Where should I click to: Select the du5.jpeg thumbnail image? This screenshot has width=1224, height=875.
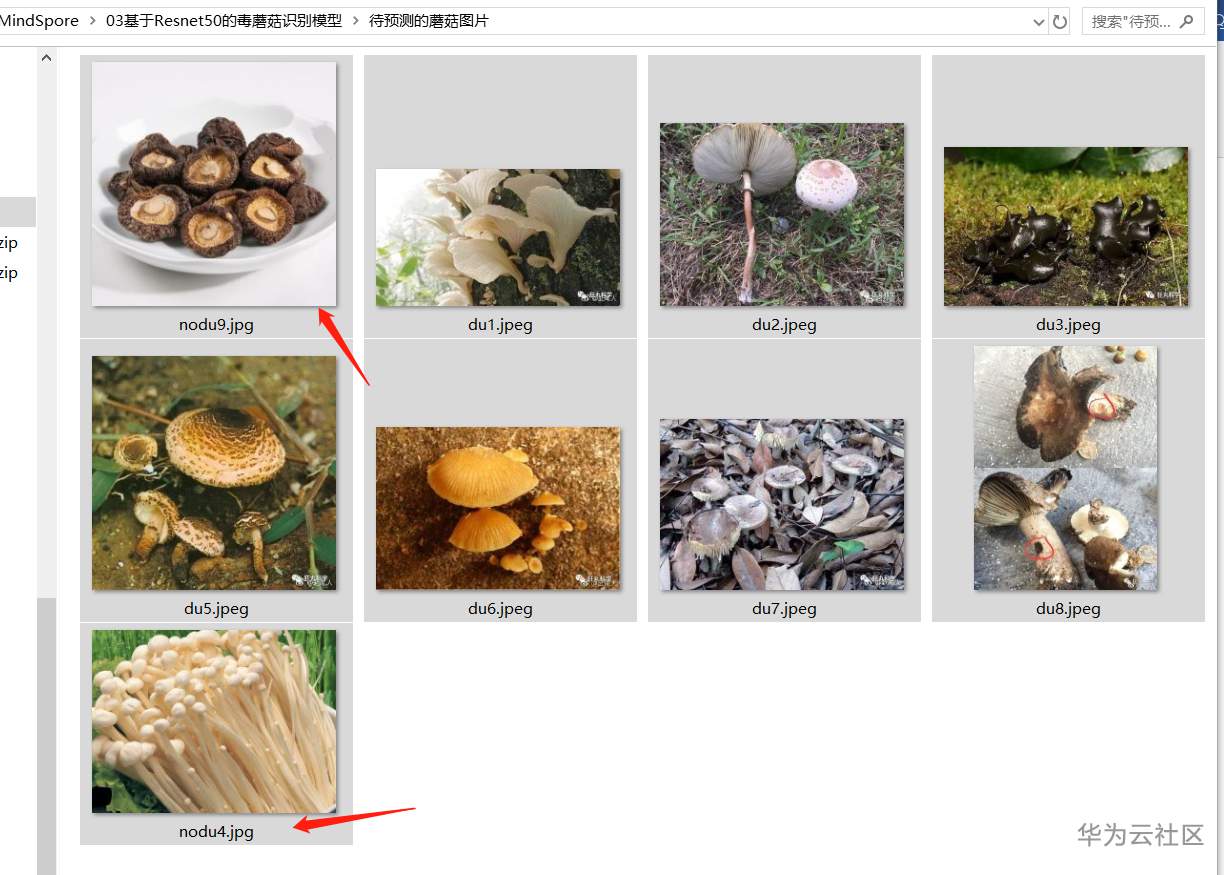pos(214,473)
